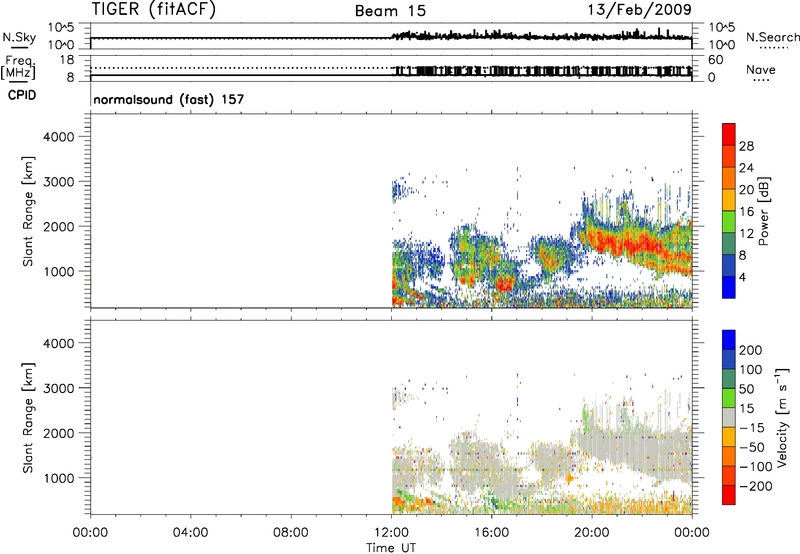Click the 'Power [dB]' colorbar title

(763, 211)
